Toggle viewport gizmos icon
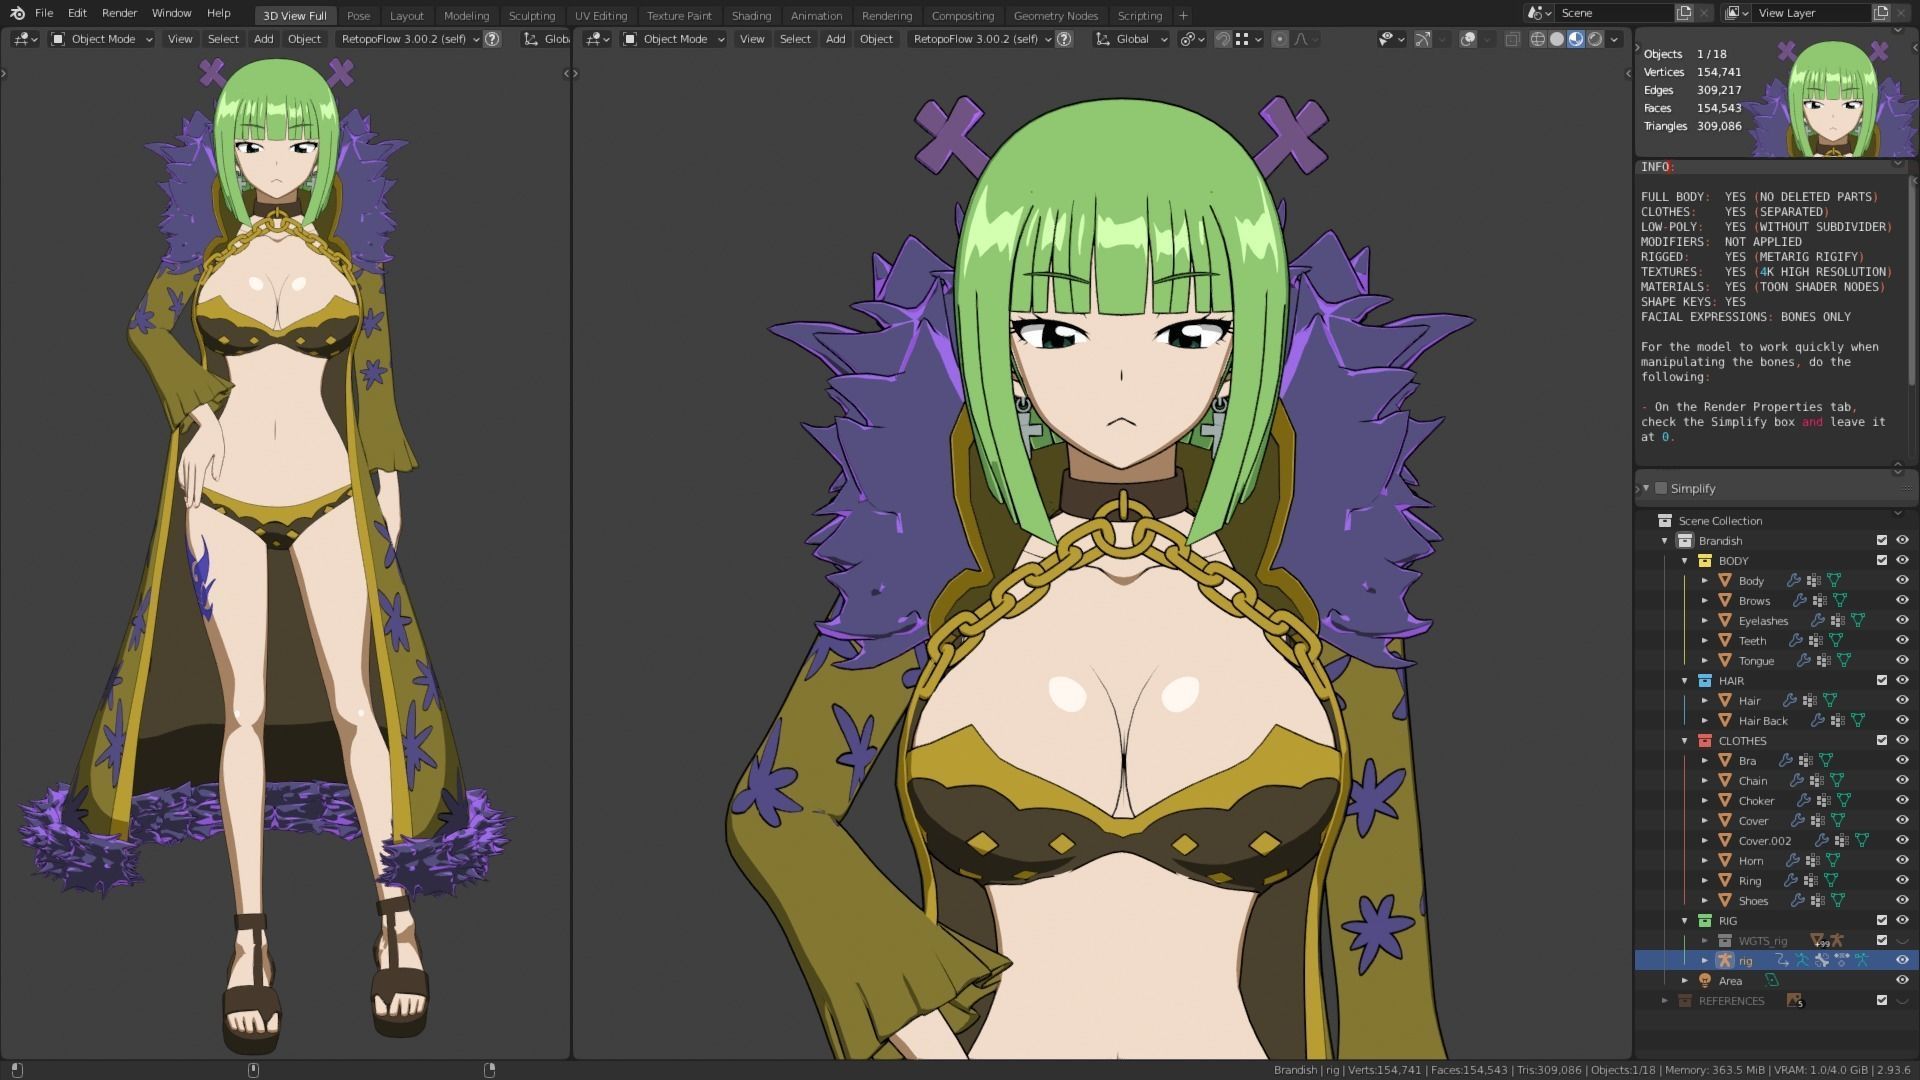This screenshot has width=1920, height=1080. click(1423, 39)
